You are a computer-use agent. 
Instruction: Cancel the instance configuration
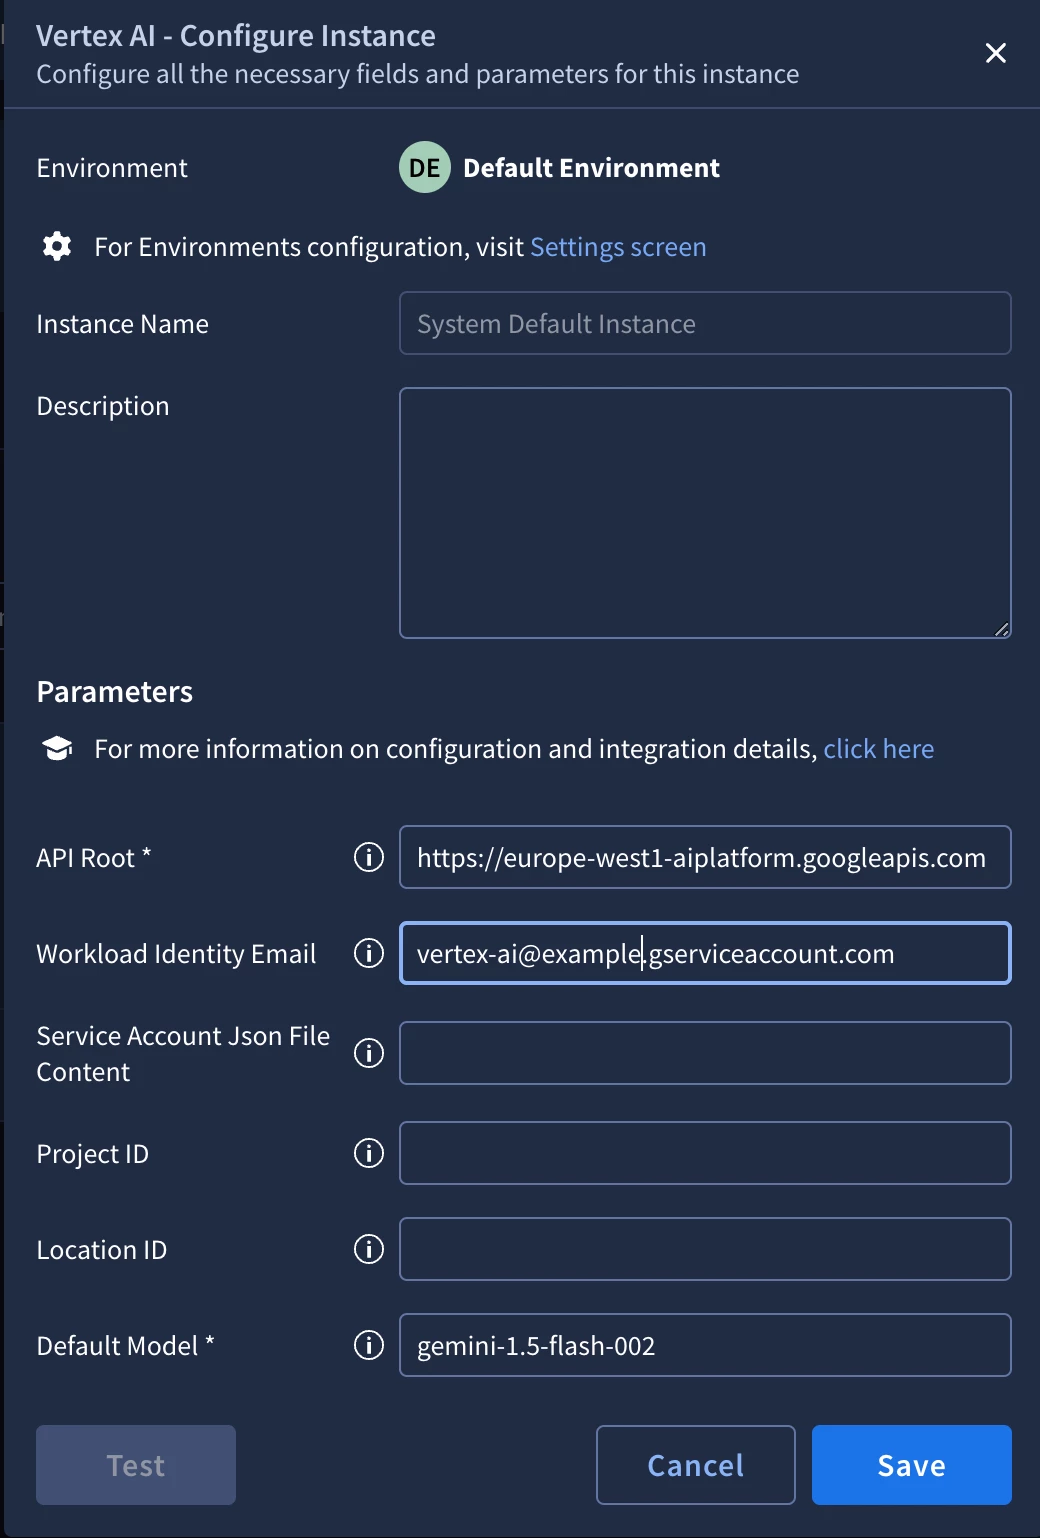[696, 1465]
